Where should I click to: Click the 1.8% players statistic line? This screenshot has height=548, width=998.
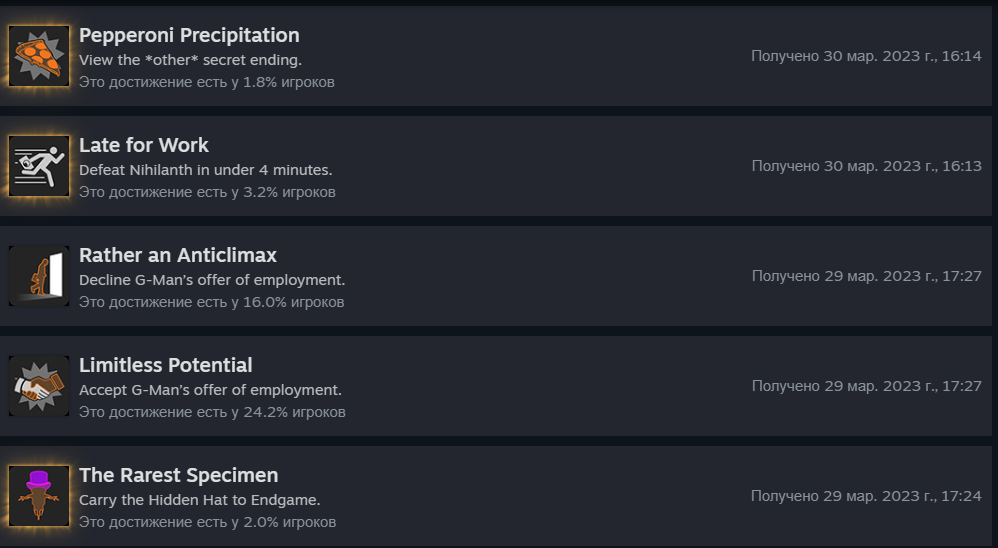pyautogui.click(x=207, y=82)
